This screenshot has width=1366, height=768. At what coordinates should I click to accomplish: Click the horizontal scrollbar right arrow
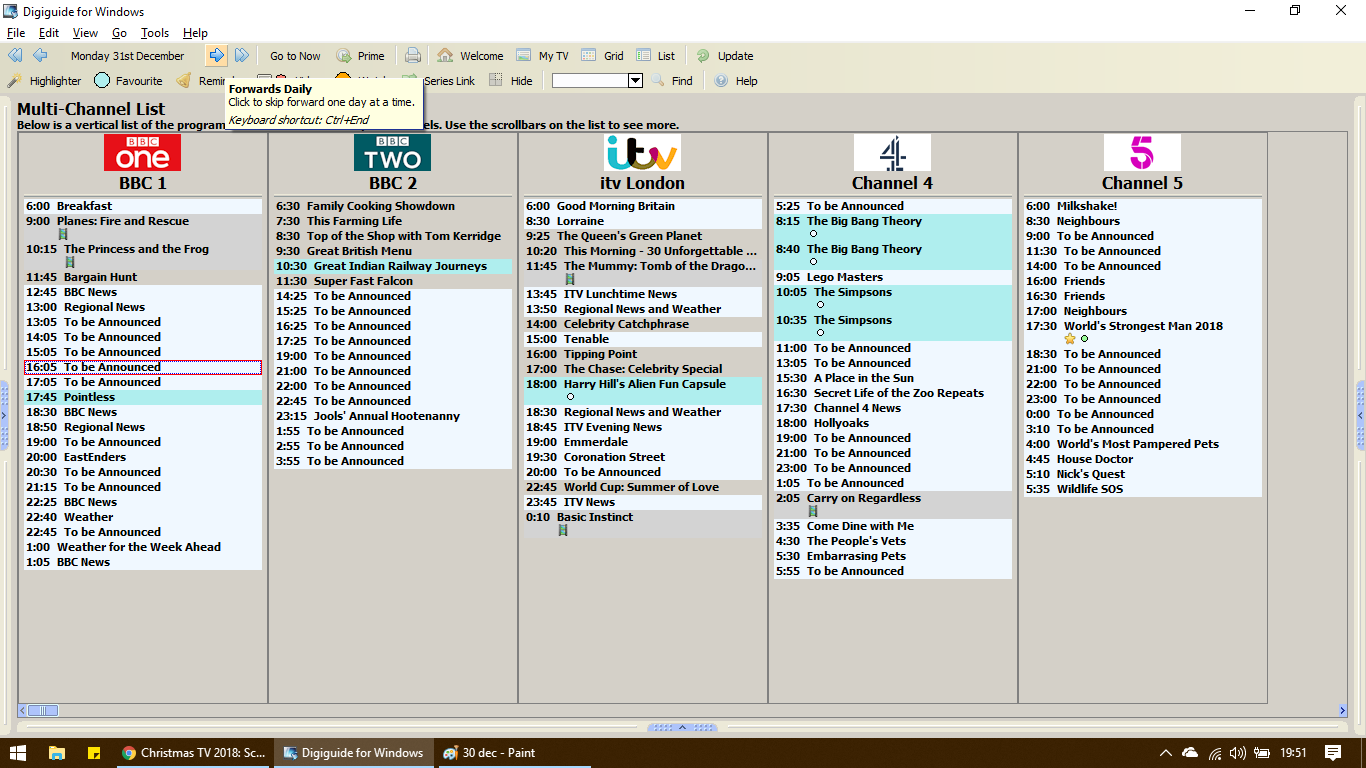coord(1342,710)
